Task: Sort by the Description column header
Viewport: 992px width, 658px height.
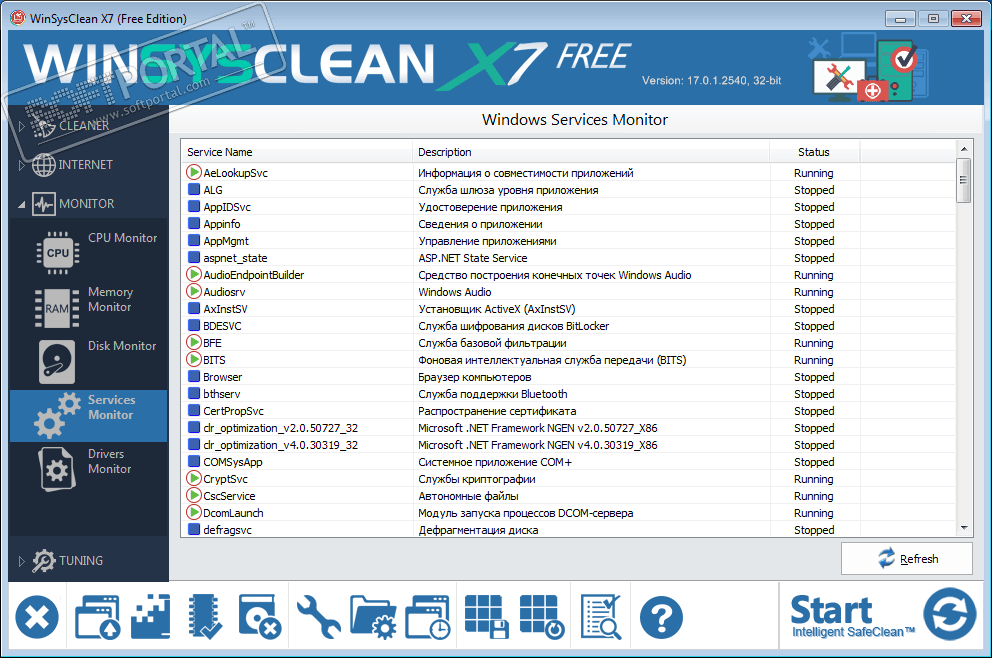Action: click(591, 152)
